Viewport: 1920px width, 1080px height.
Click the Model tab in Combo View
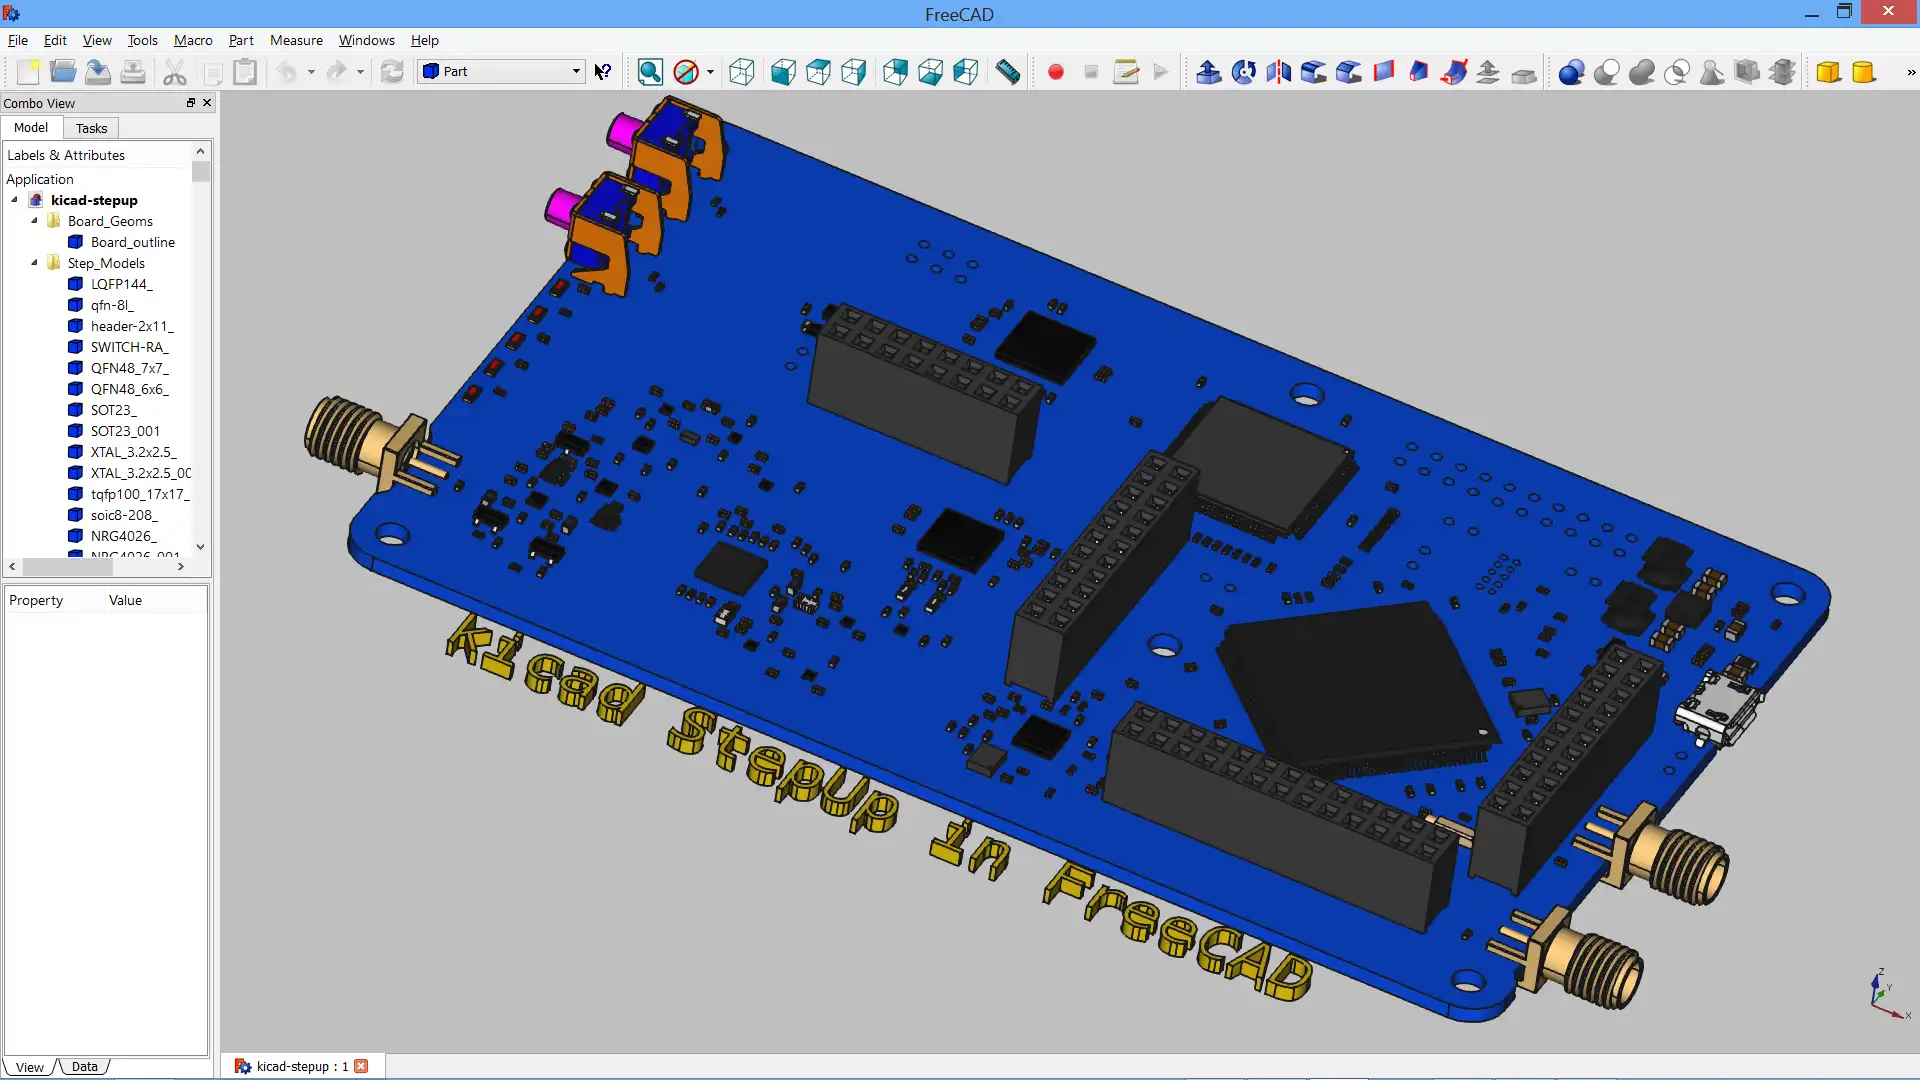[x=30, y=127]
